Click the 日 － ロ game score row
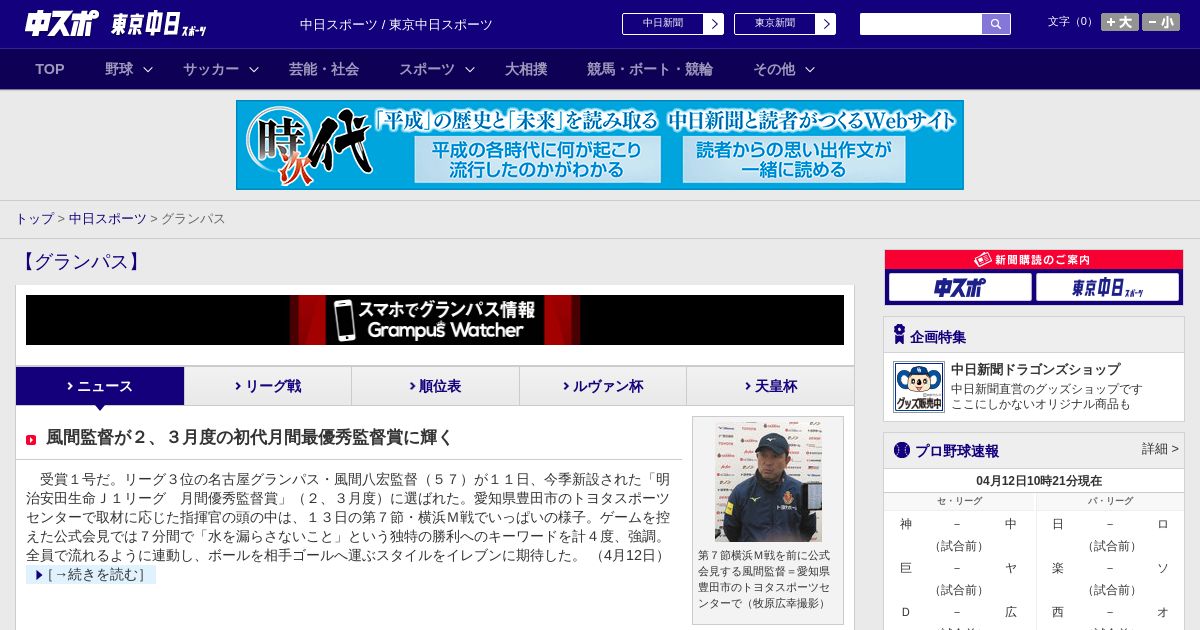Screen dimensions: 1200x630 1110,524
